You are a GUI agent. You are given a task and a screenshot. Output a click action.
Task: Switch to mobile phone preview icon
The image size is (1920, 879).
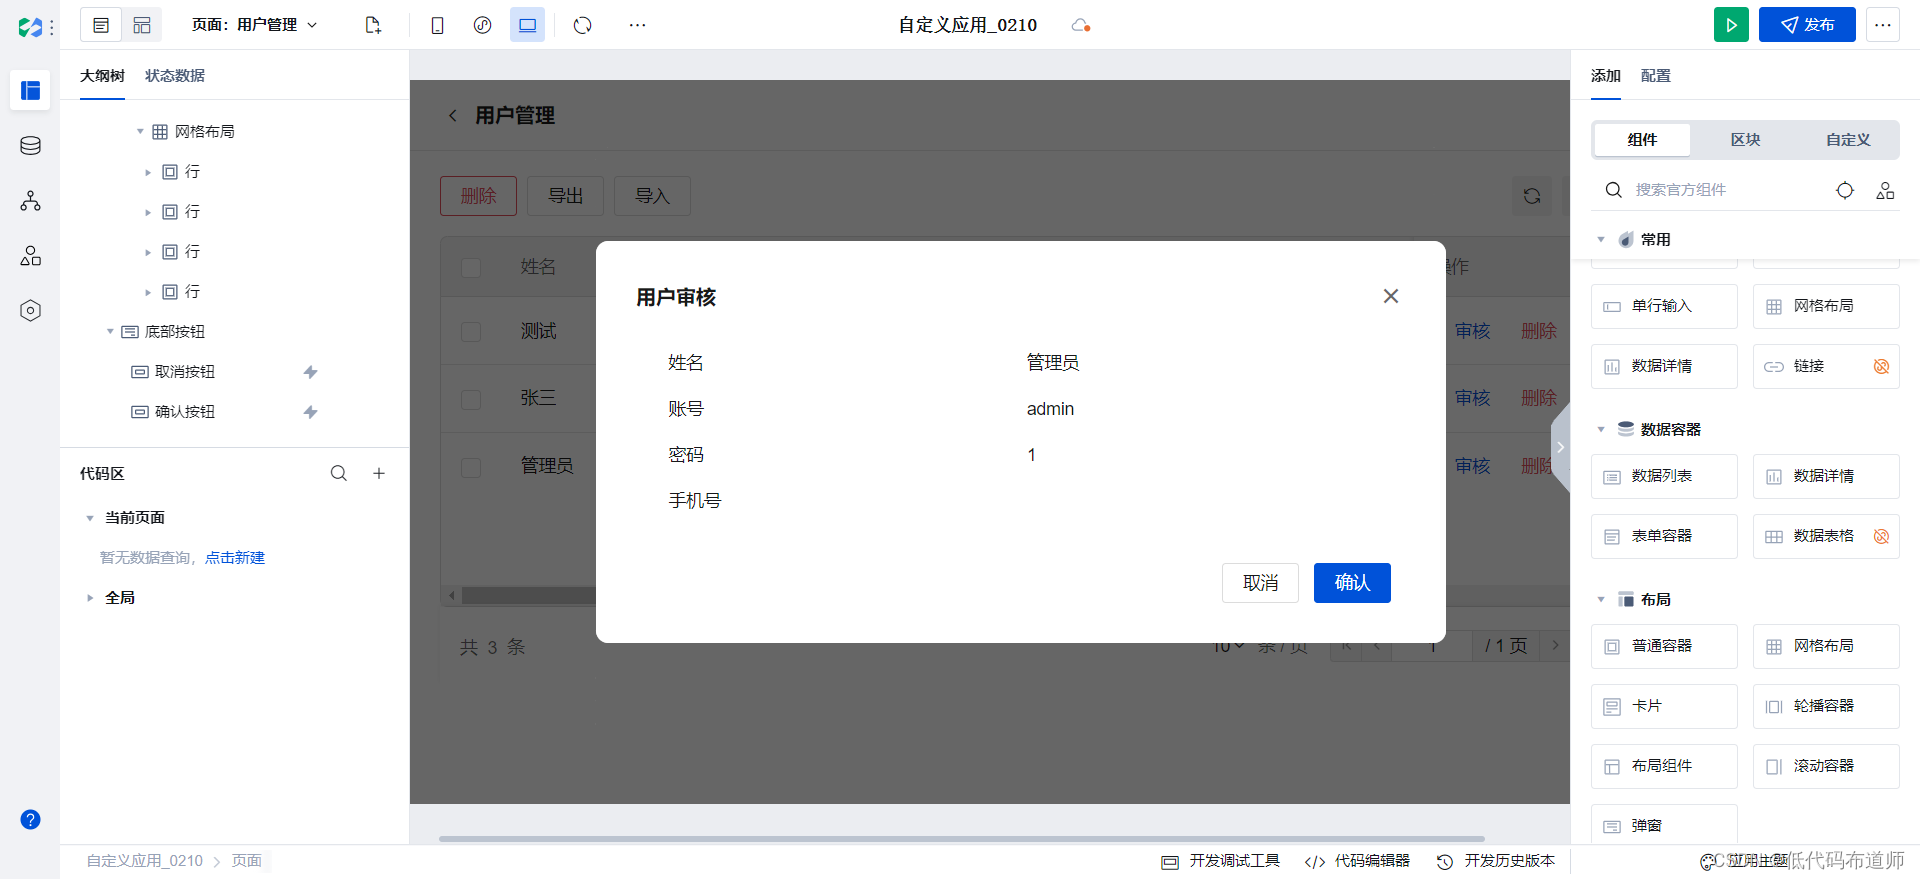click(x=437, y=25)
